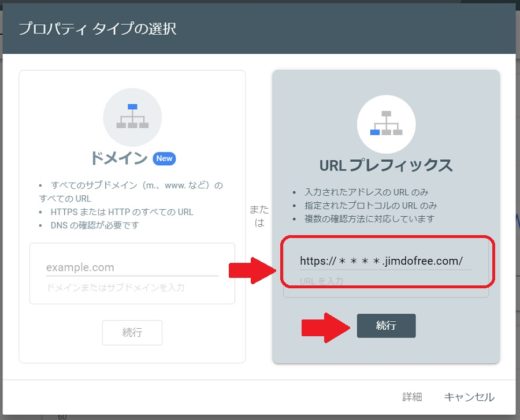Image resolution: width=520 pixels, height=420 pixels.
Task: Click the キャンセル button
Action: pos(469,397)
